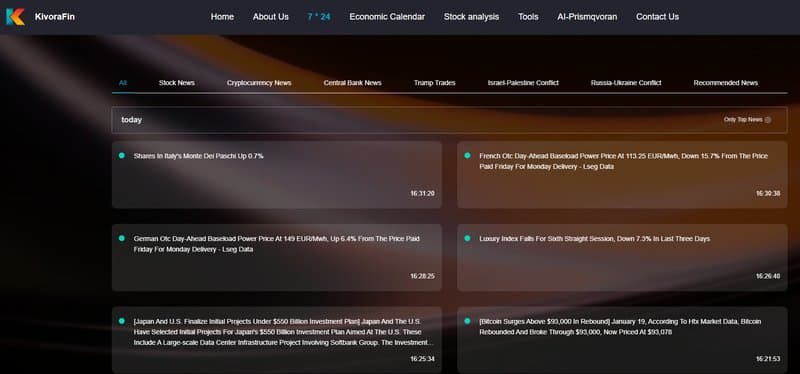The height and width of the screenshot is (374, 800).
Task: Click timestamp 16:28:25
Action: coord(422,276)
